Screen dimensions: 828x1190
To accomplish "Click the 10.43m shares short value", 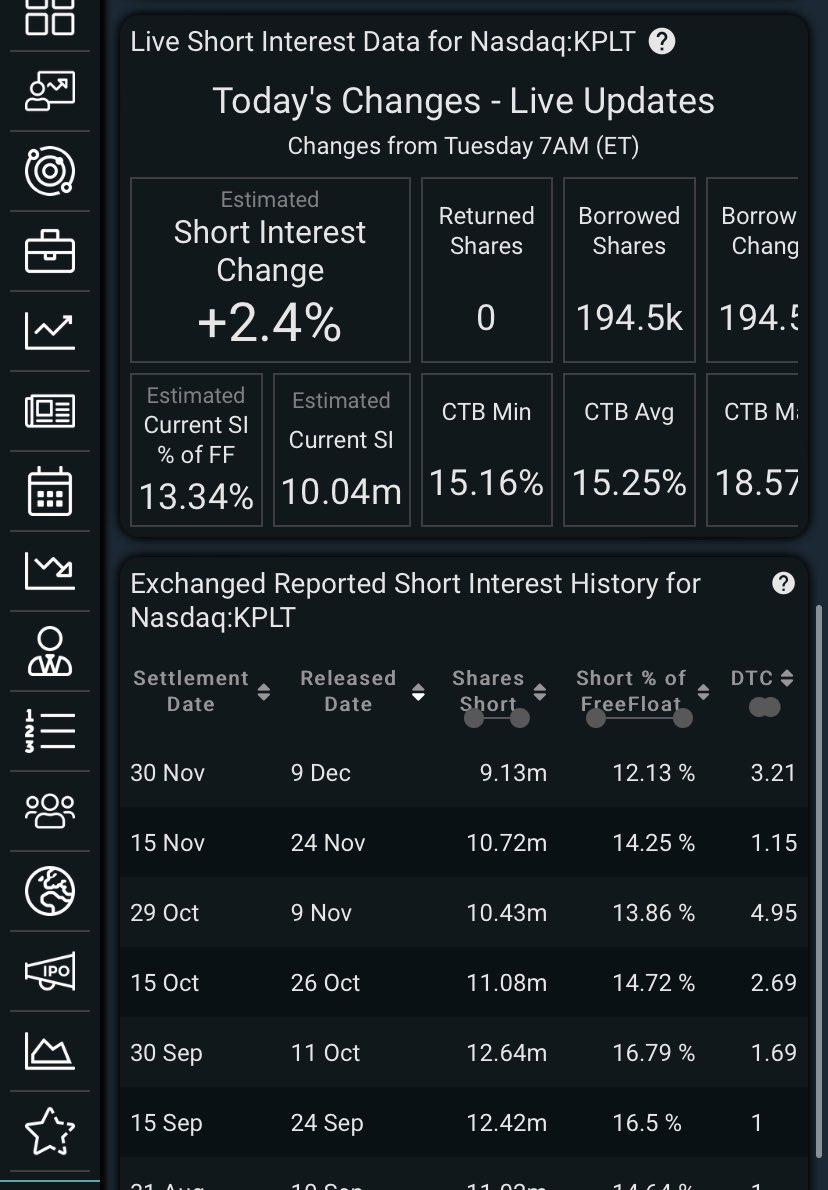I will click(x=507, y=912).
